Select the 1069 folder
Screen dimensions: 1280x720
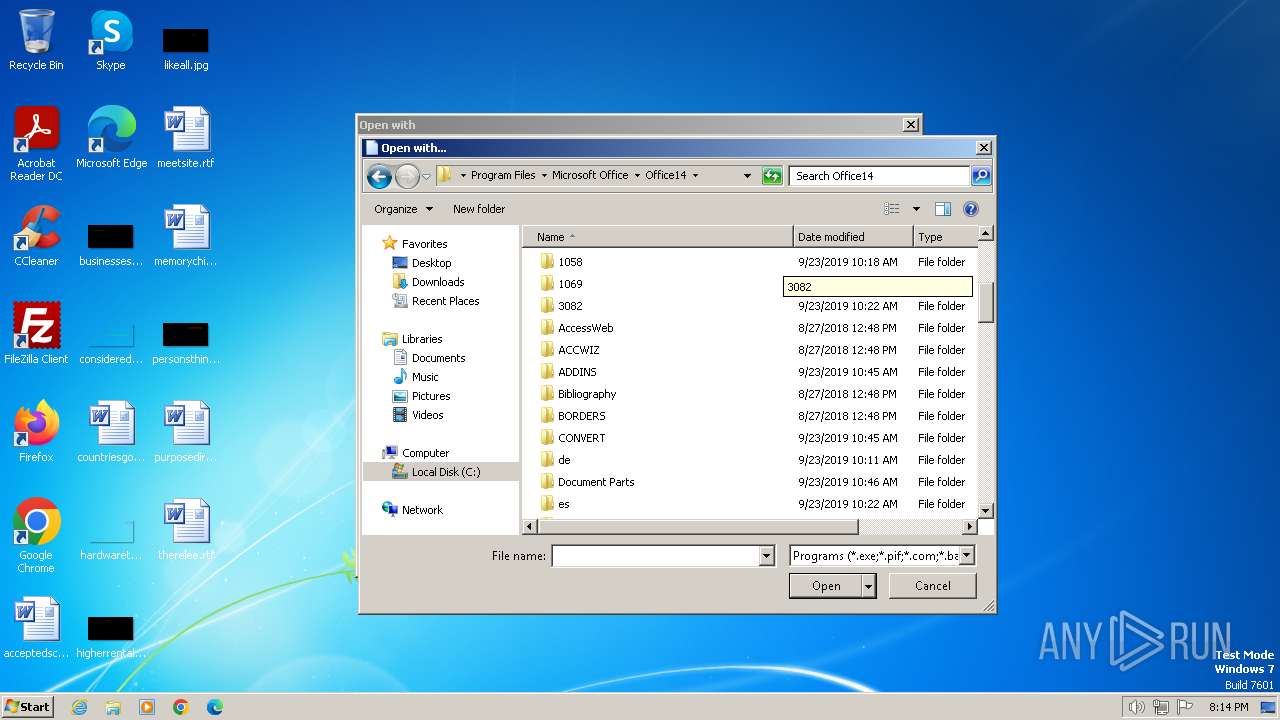pyautogui.click(x=570, y=284)
